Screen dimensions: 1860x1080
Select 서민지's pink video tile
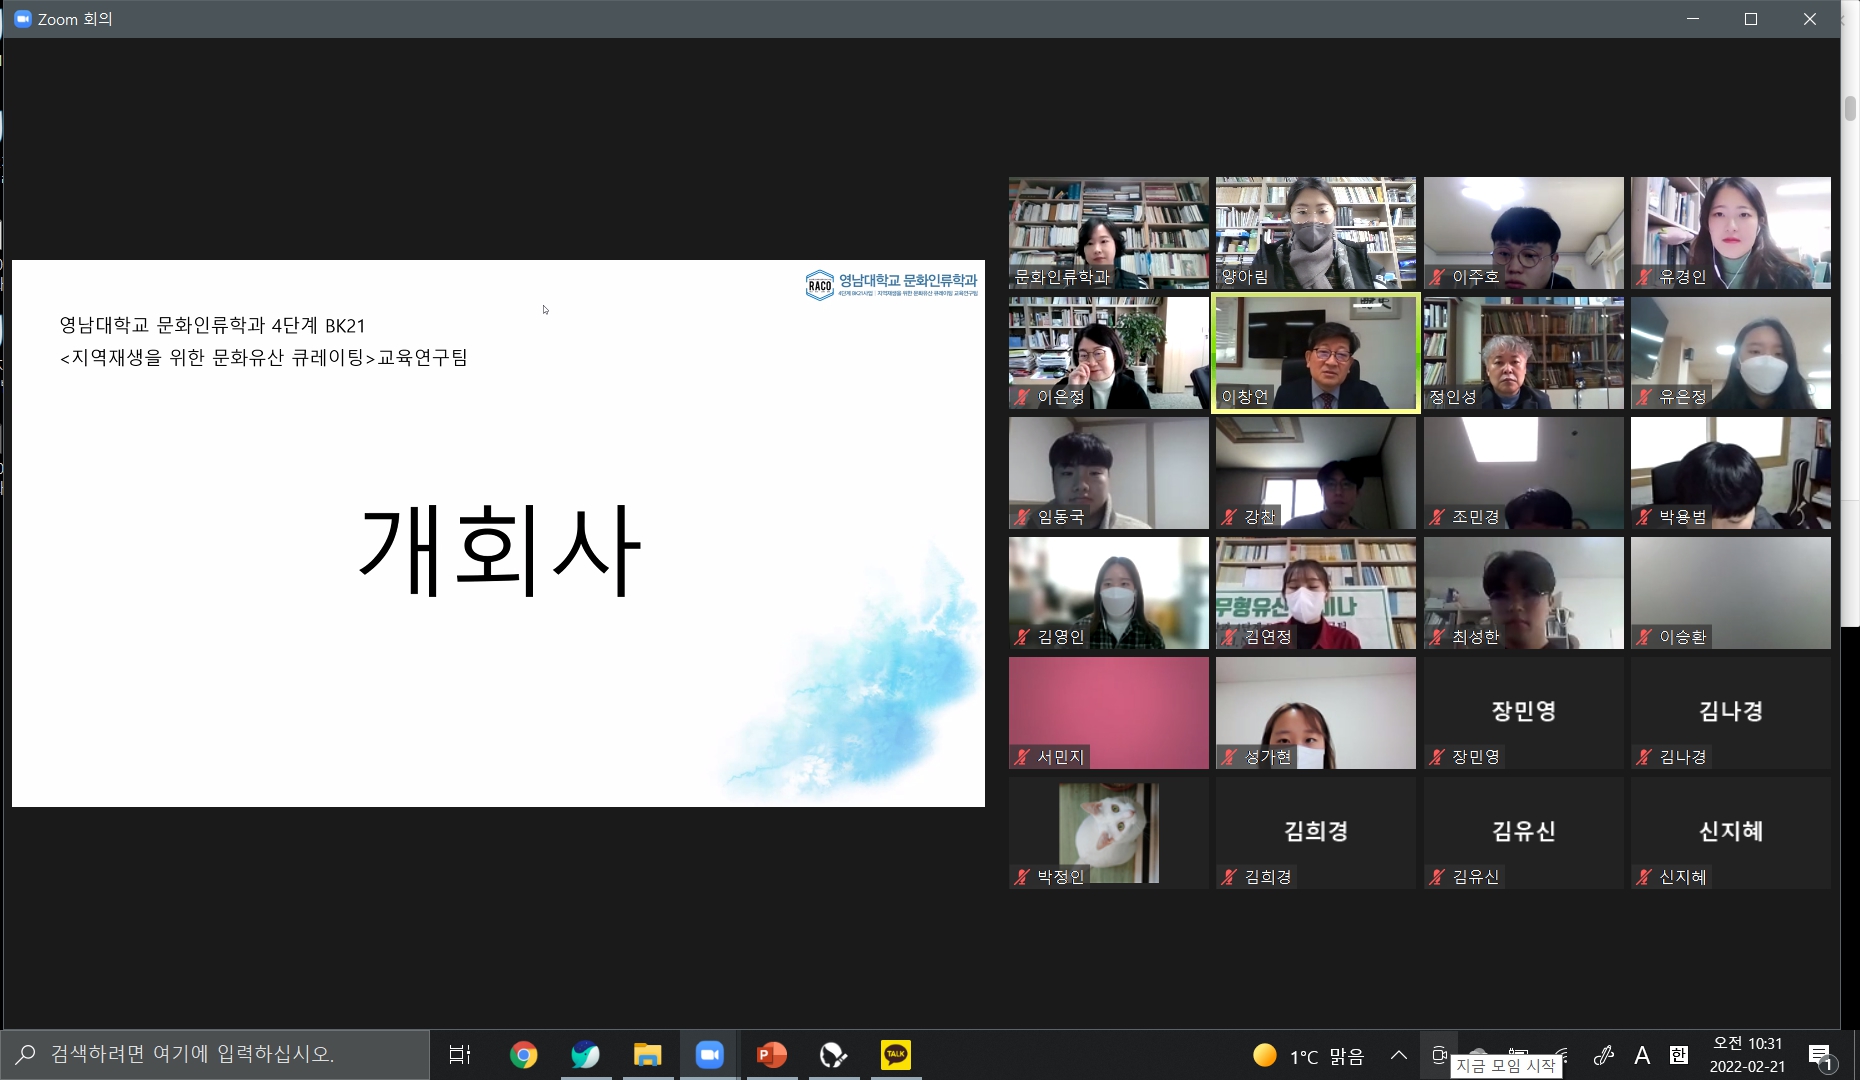coord(1108,713)
